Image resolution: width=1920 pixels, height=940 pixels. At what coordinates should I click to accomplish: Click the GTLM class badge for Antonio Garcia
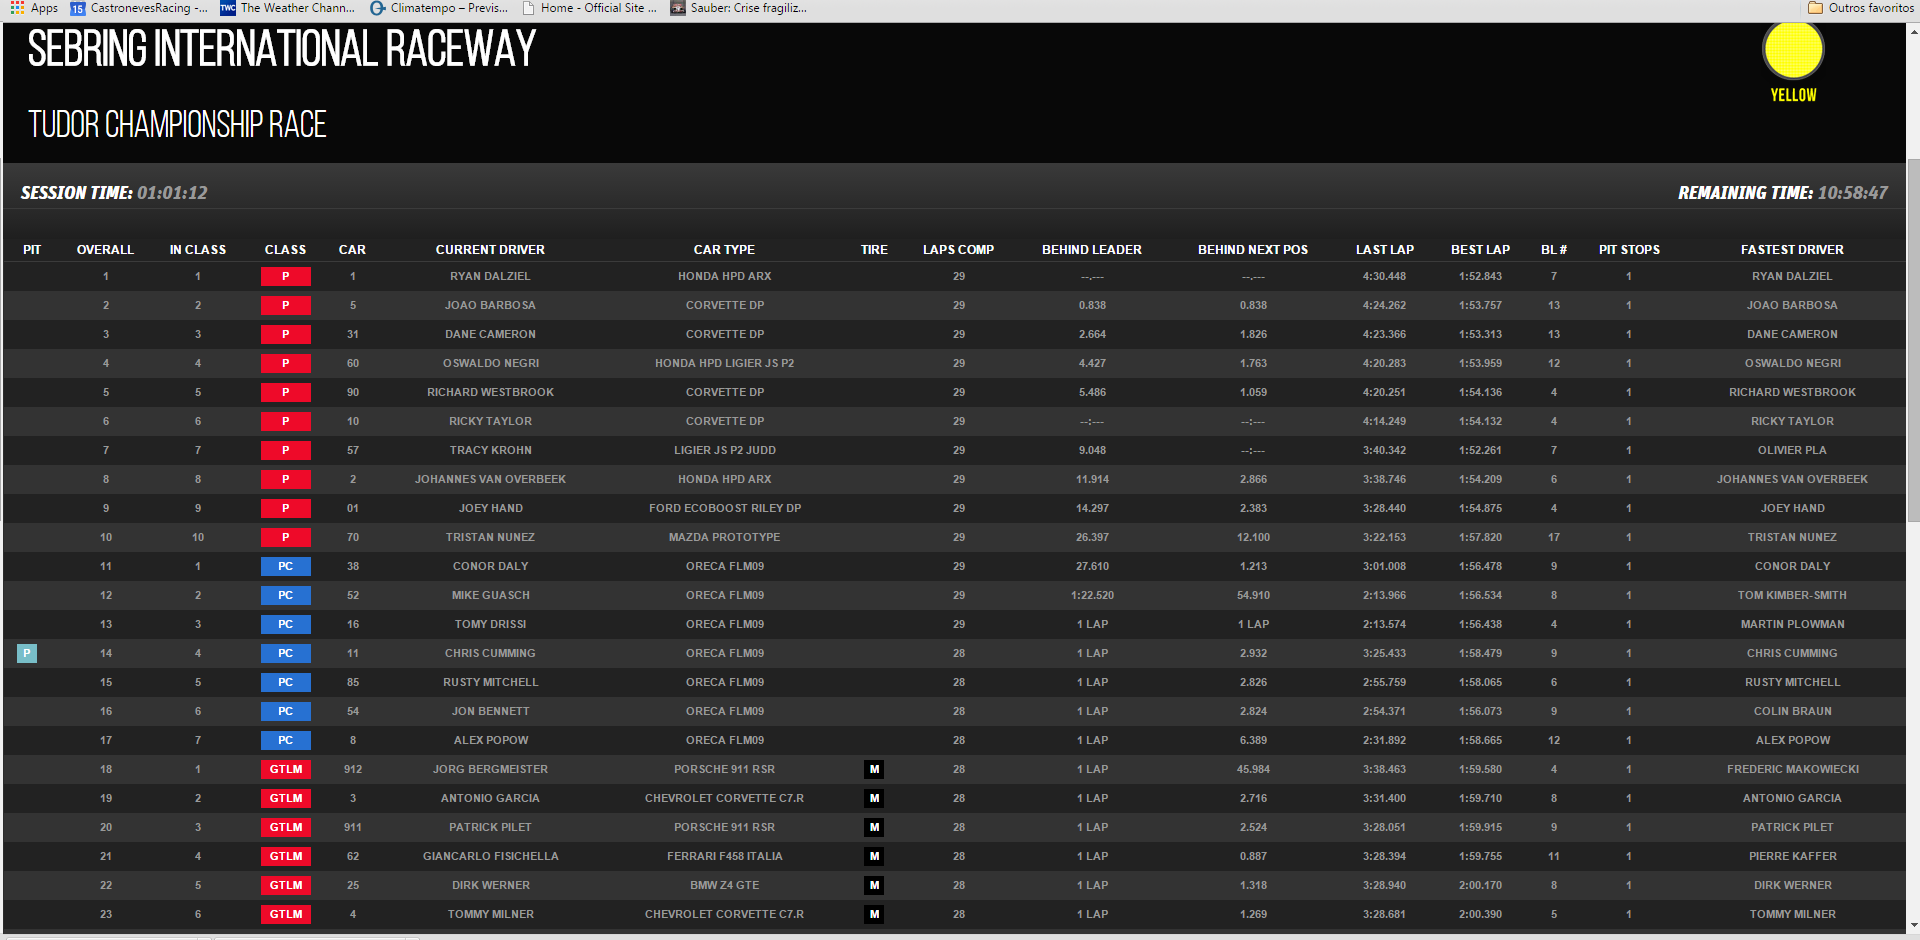click(x=285, y=798)
